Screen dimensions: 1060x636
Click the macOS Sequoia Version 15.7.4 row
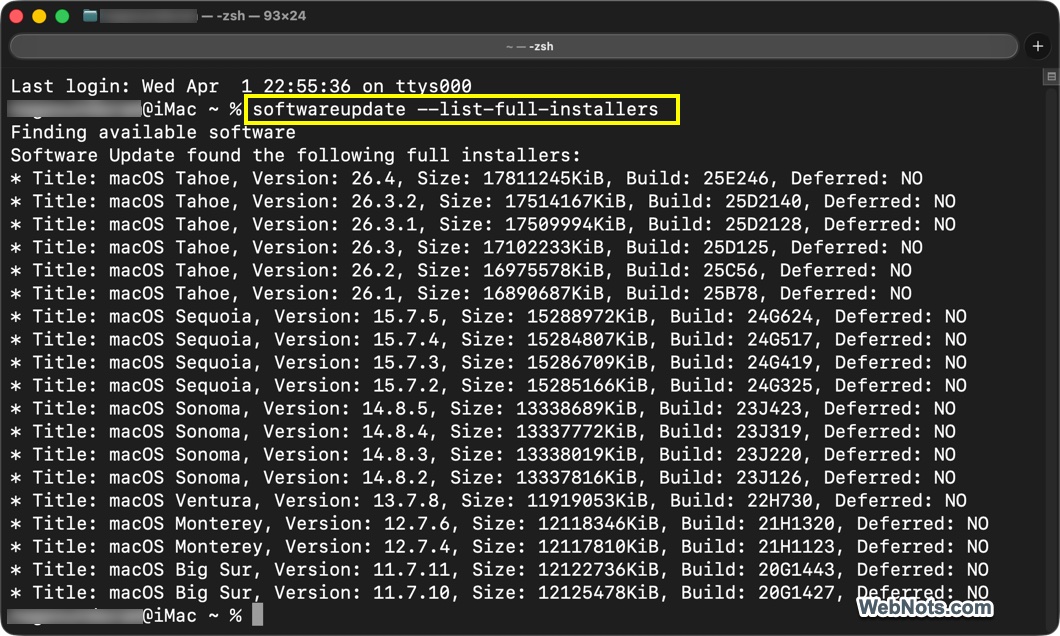[488, 339]
